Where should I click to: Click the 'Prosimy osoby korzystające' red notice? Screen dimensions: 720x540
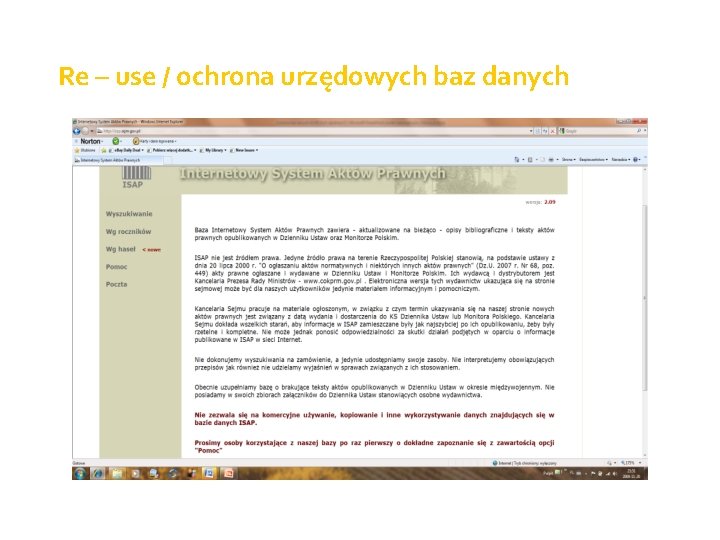374,447
